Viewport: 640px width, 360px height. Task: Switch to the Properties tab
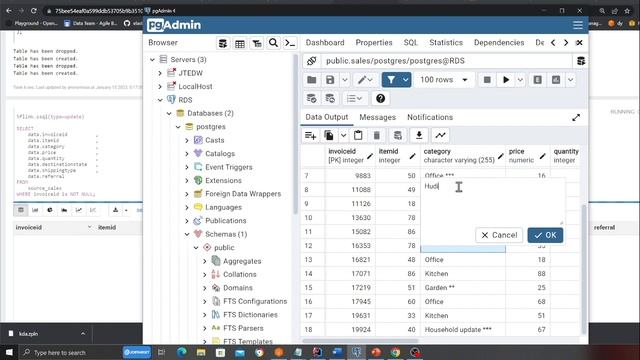coord(373,43)
